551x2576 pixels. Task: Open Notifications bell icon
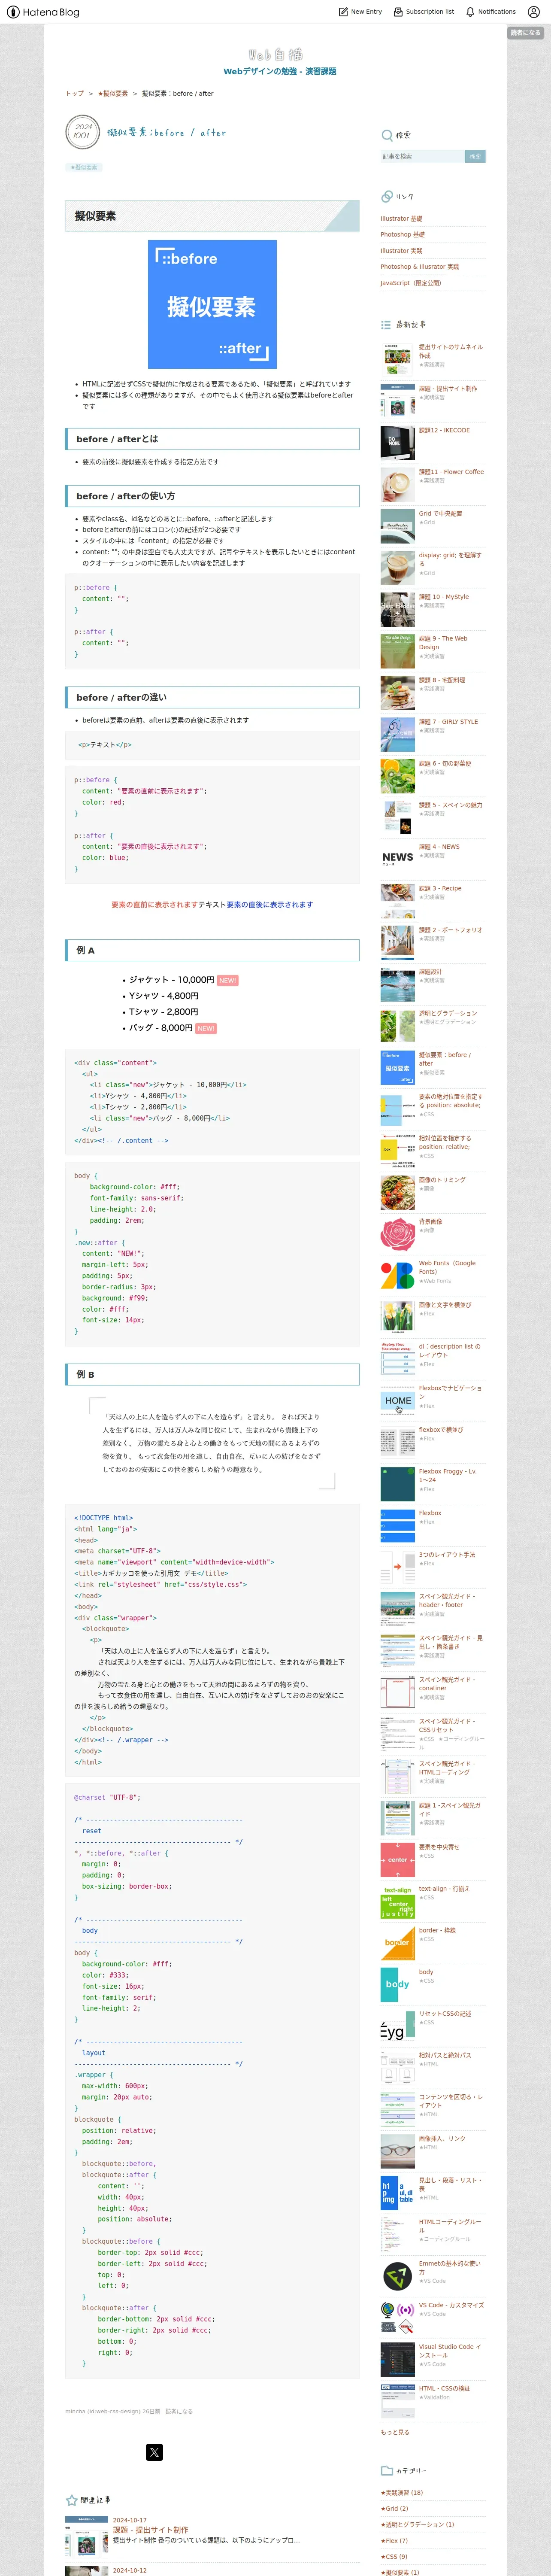[x=470, y=12]
